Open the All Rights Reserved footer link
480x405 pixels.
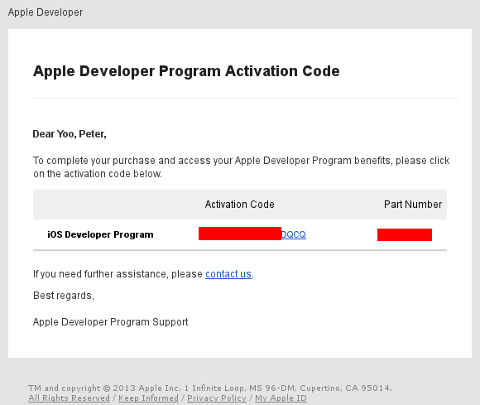tap(69, 398)
